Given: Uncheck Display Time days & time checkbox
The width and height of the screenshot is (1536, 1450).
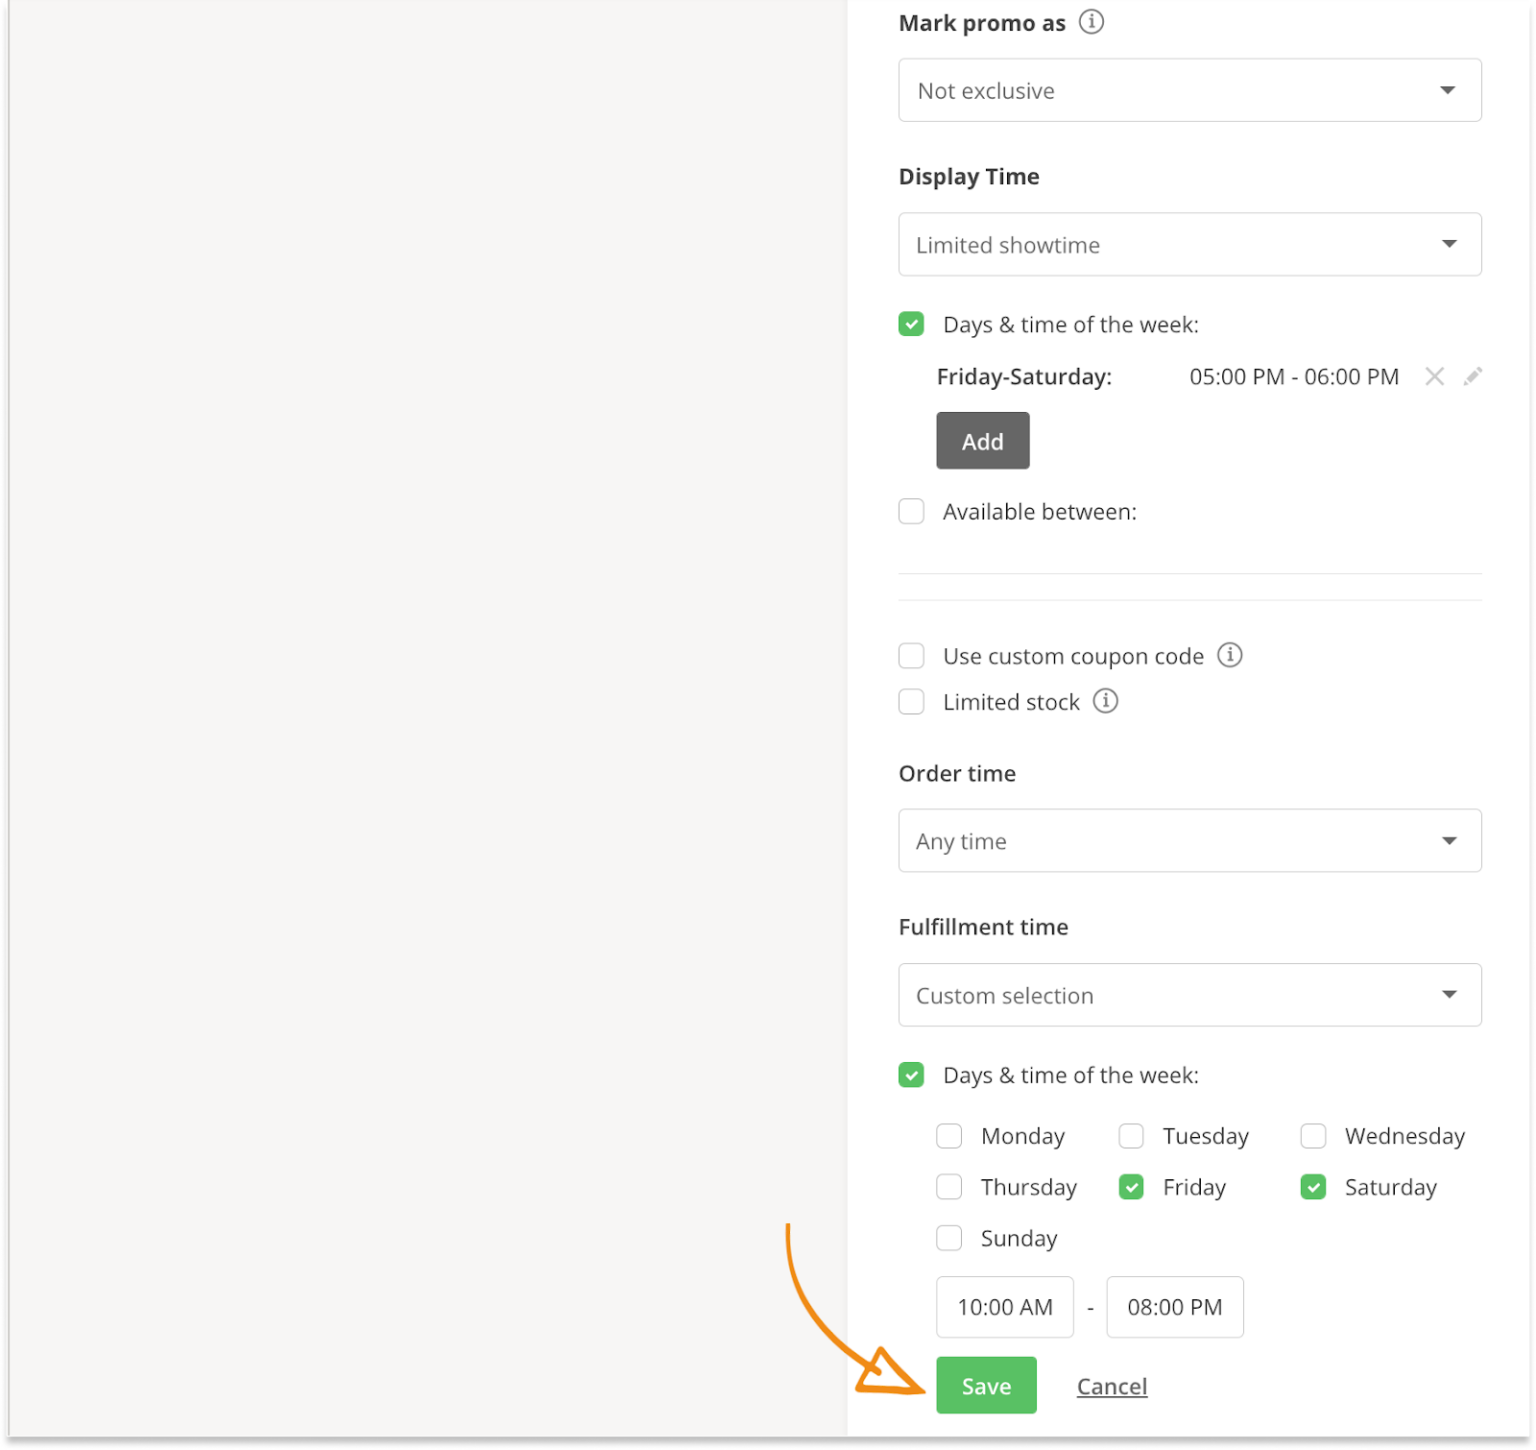Looking at the screenshot, I should (911, 324).
